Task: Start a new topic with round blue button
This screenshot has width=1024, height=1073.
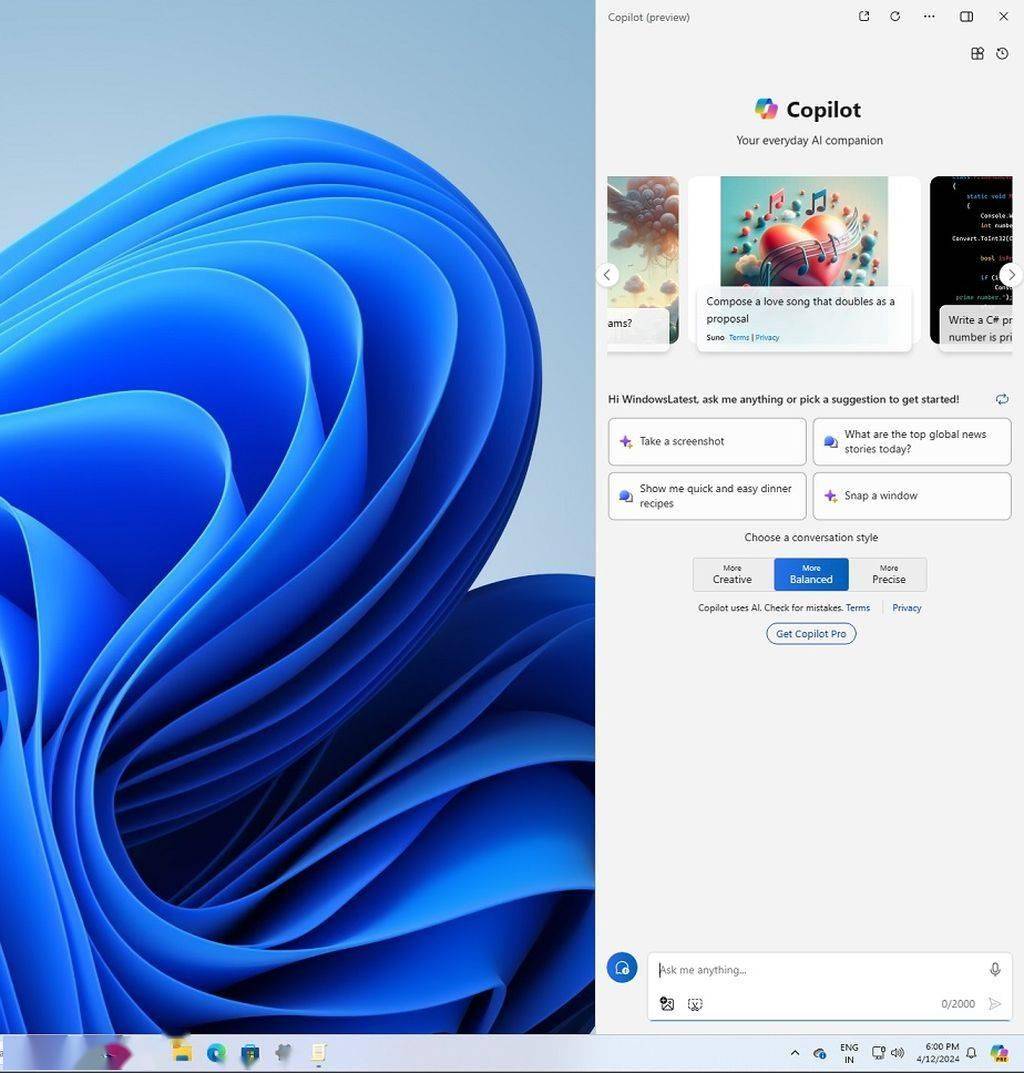Action: click(622, 967)
